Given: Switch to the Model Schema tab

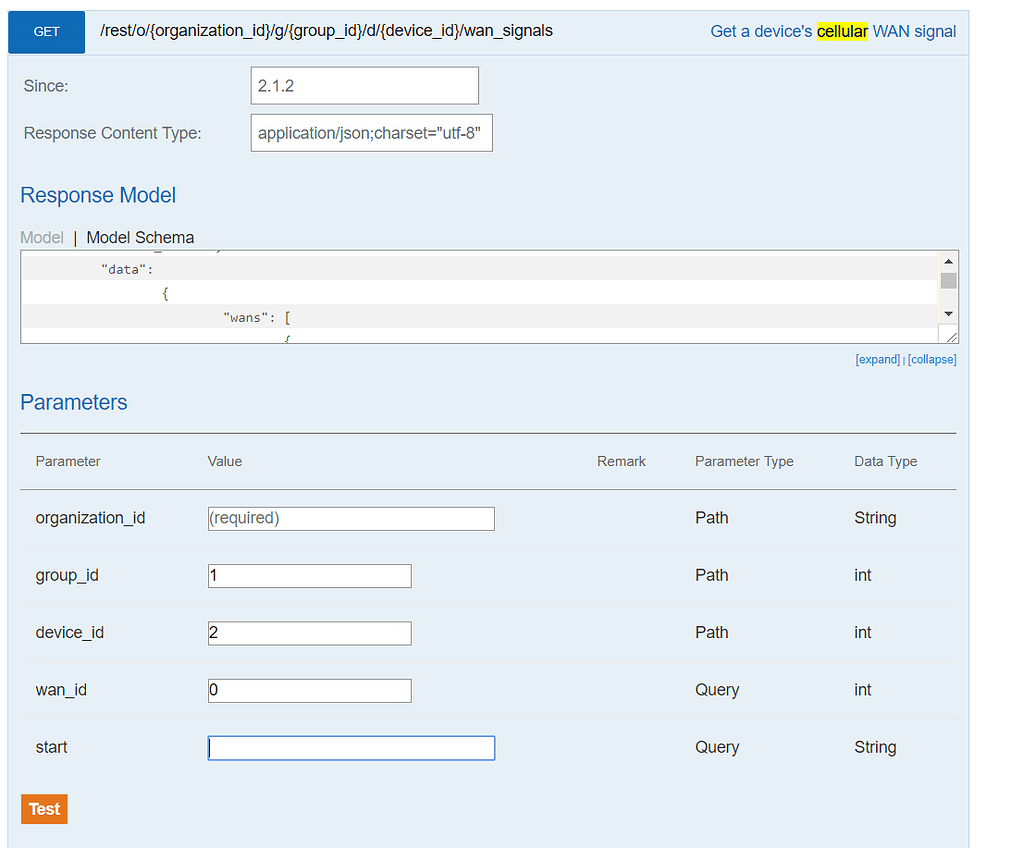Looking at the screenshot, I should (140, 237).
